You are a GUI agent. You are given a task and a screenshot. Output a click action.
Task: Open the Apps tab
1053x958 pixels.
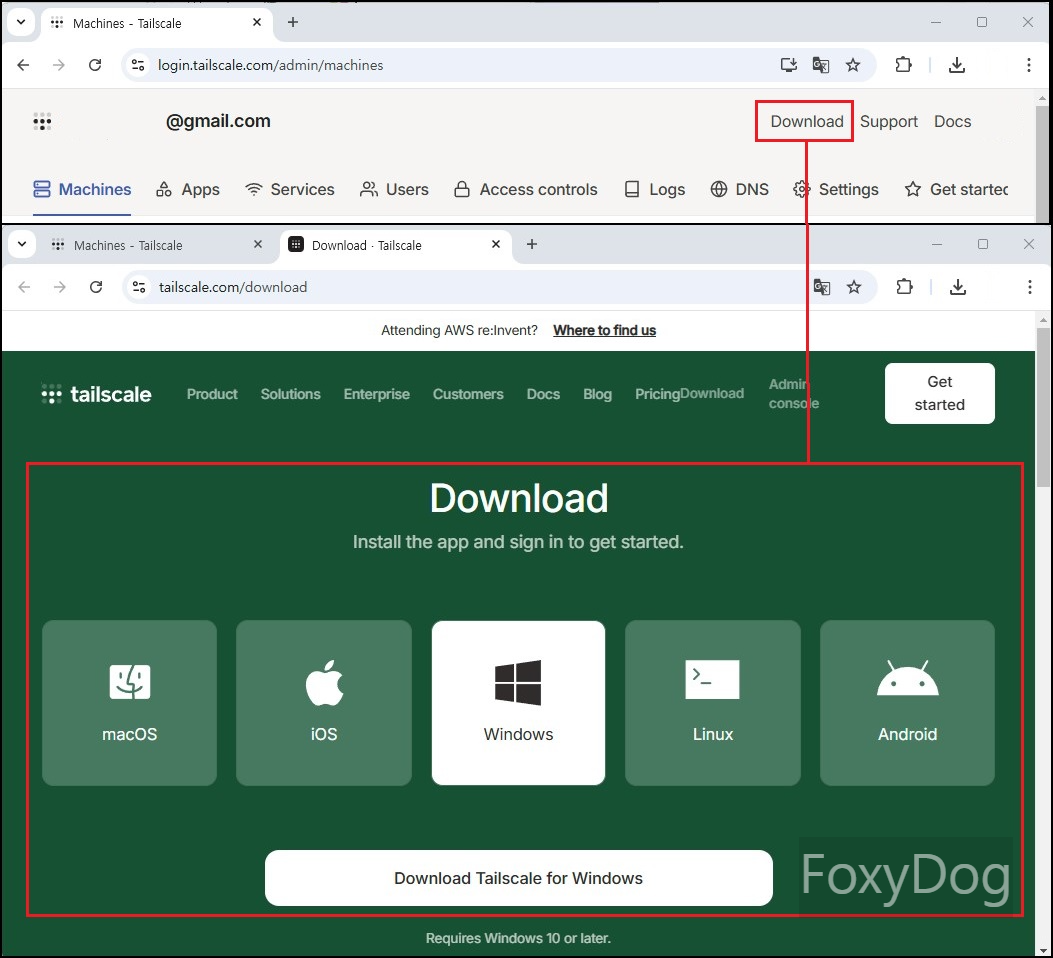click(x=187, y=189)
